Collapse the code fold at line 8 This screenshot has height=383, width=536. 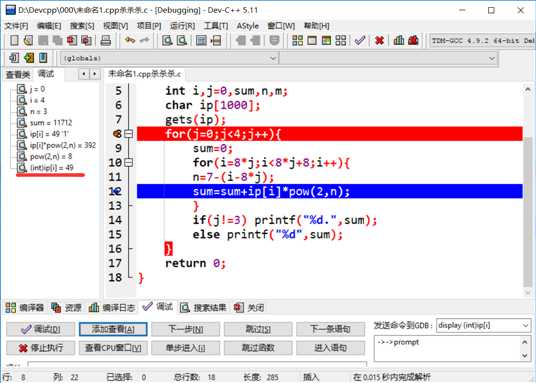point(129,134)
